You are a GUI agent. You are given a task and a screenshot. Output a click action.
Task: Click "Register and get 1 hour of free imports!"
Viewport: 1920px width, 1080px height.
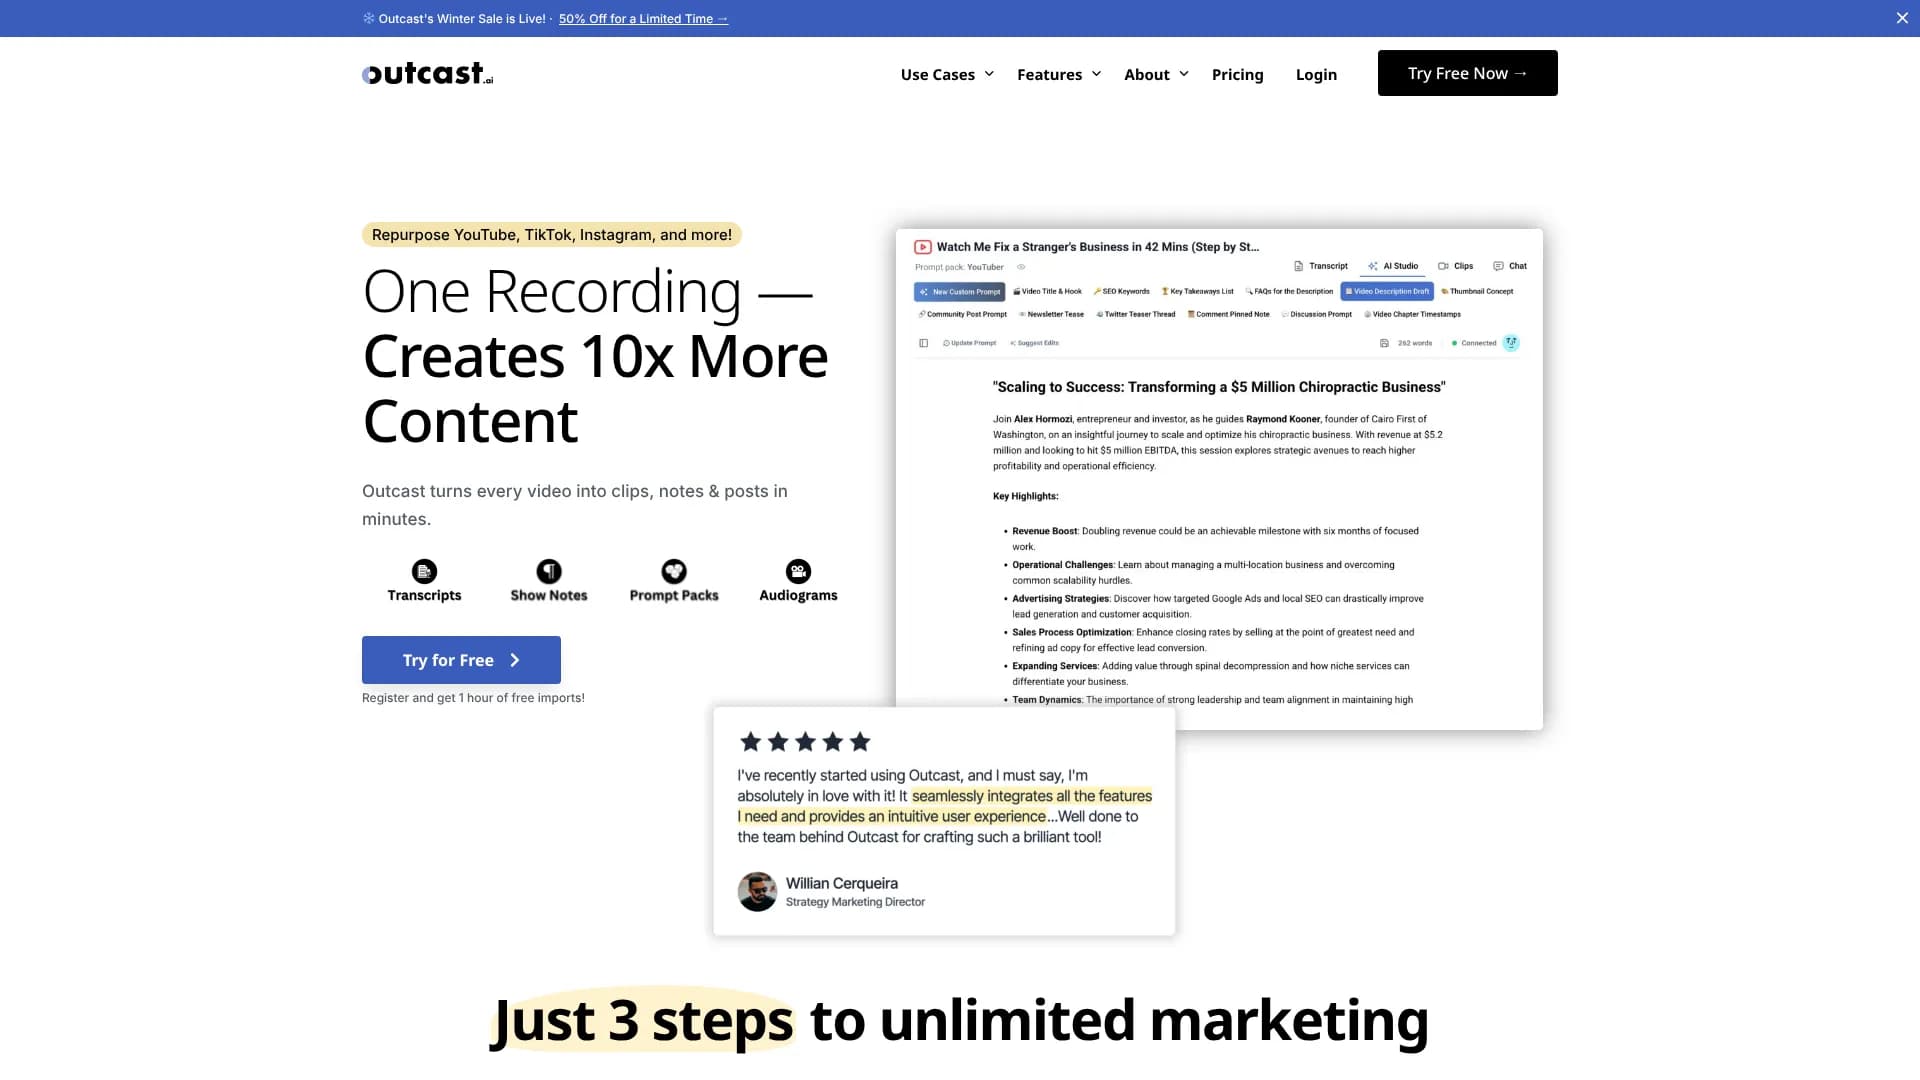(473, 698)
